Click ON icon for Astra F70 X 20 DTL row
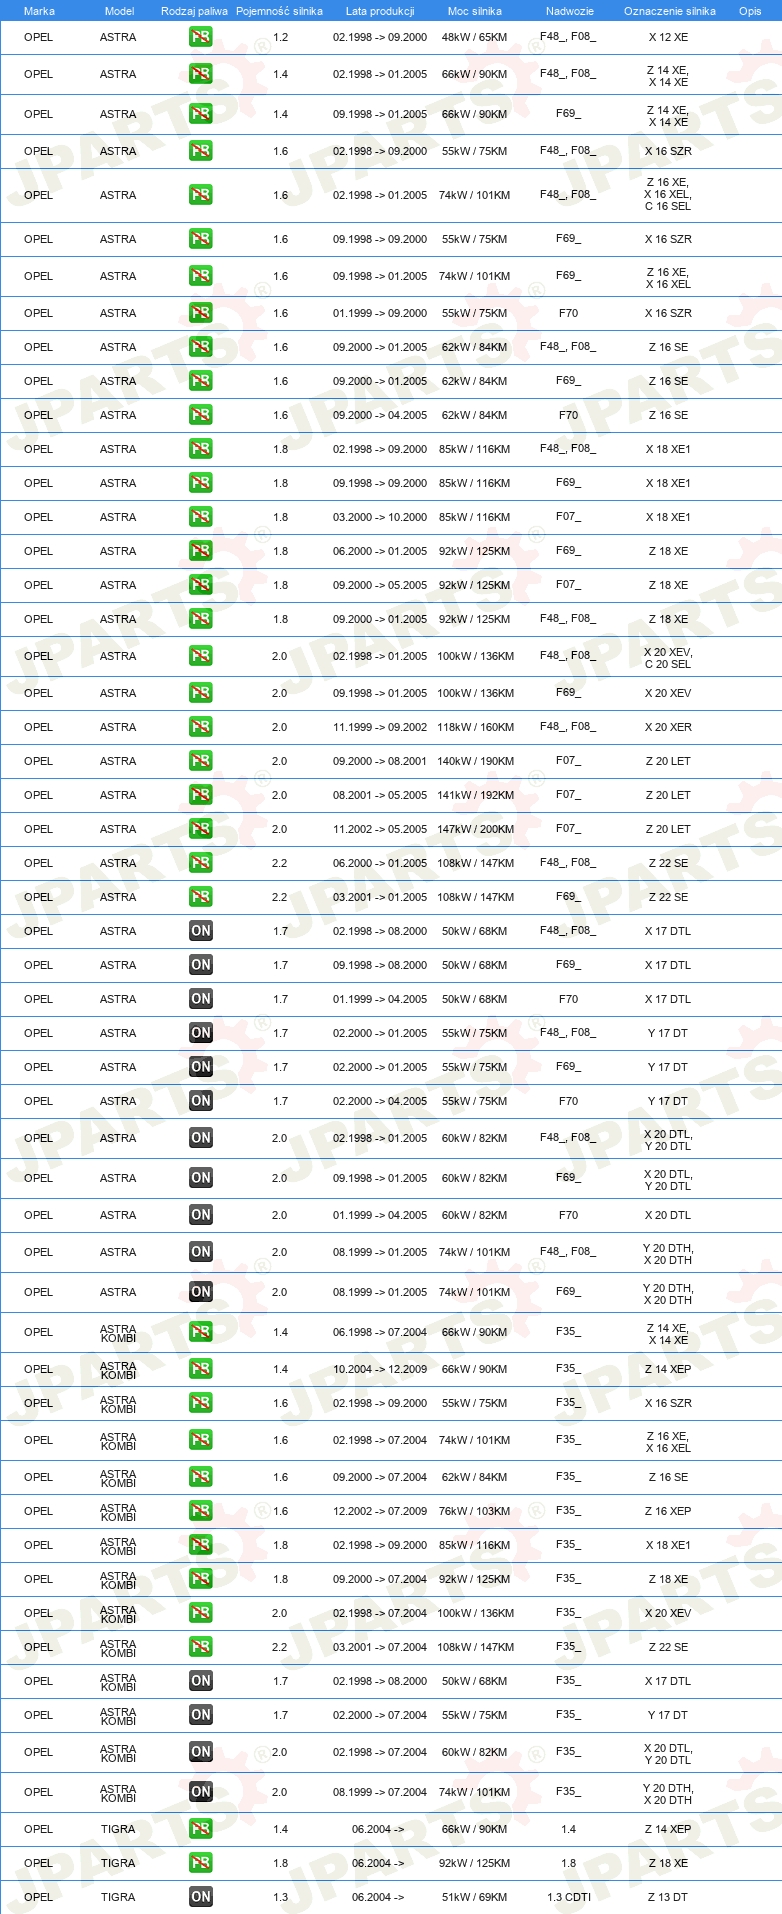This screenshot has width=782, height=1914. pyautogui.click(x=201, y=1215)
